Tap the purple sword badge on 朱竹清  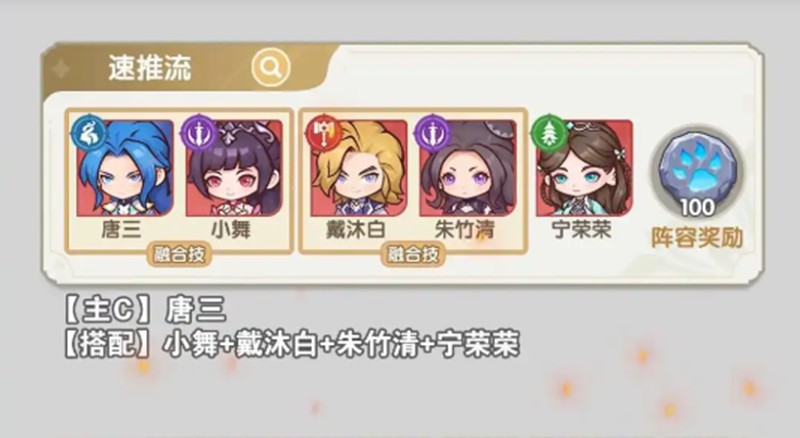pyautogui.click(x=432, y=132)
